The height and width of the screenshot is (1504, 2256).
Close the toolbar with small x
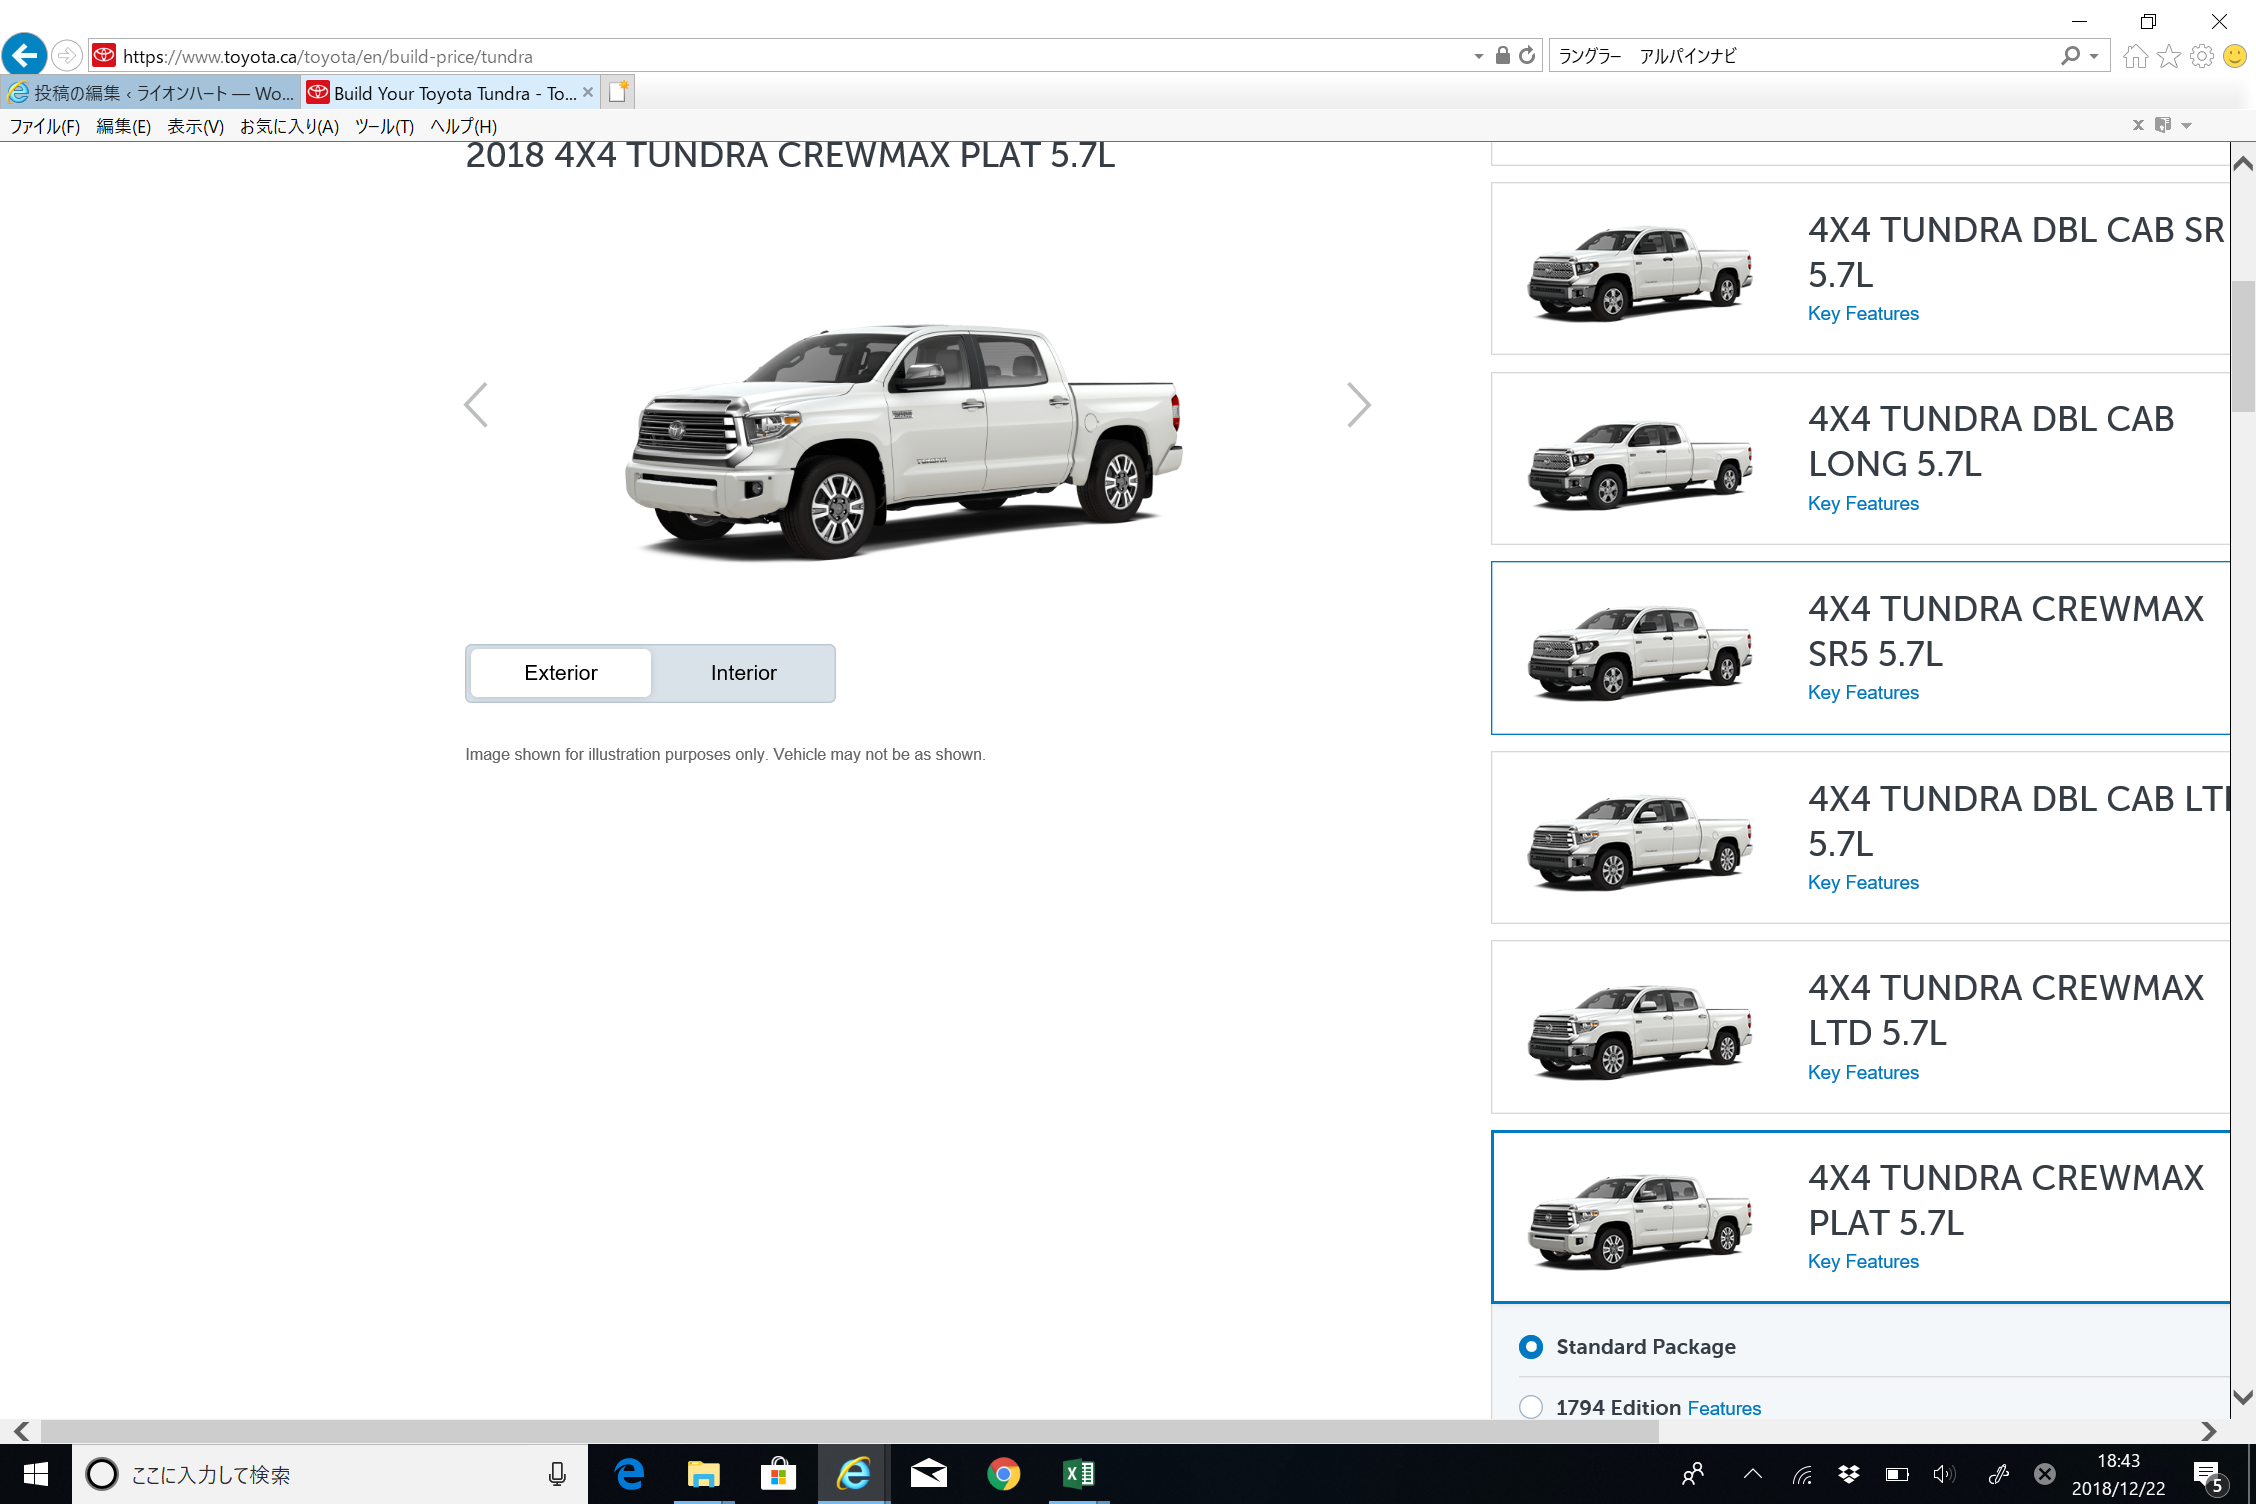(2138, 125)
